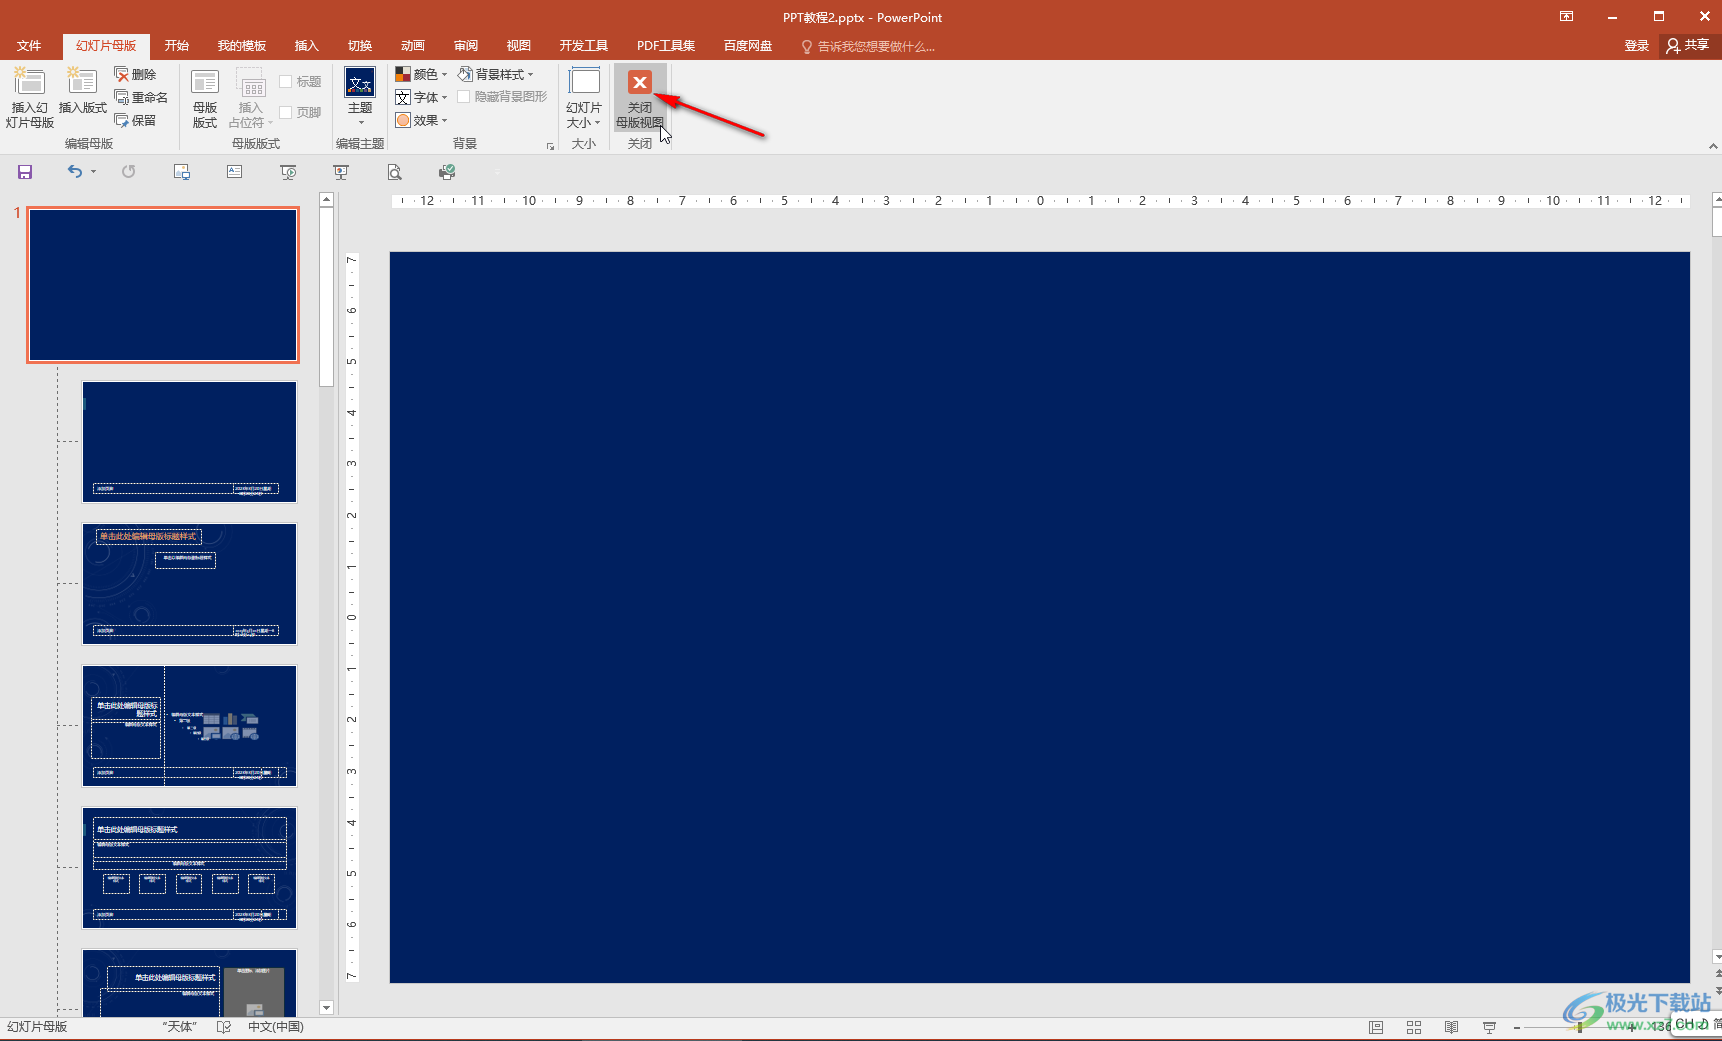The width and height of the screenshot is (1722, 1041).
Task: Open the Baidu Netdisk (百度网盘) tab
Action: [748, 46]
